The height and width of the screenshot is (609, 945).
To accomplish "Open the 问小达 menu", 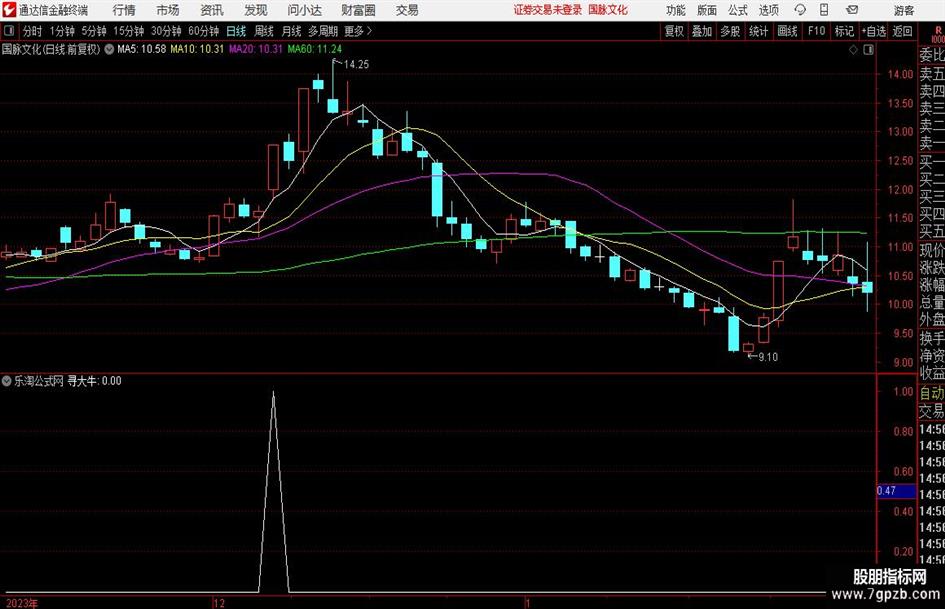I will tap(304, 10).
